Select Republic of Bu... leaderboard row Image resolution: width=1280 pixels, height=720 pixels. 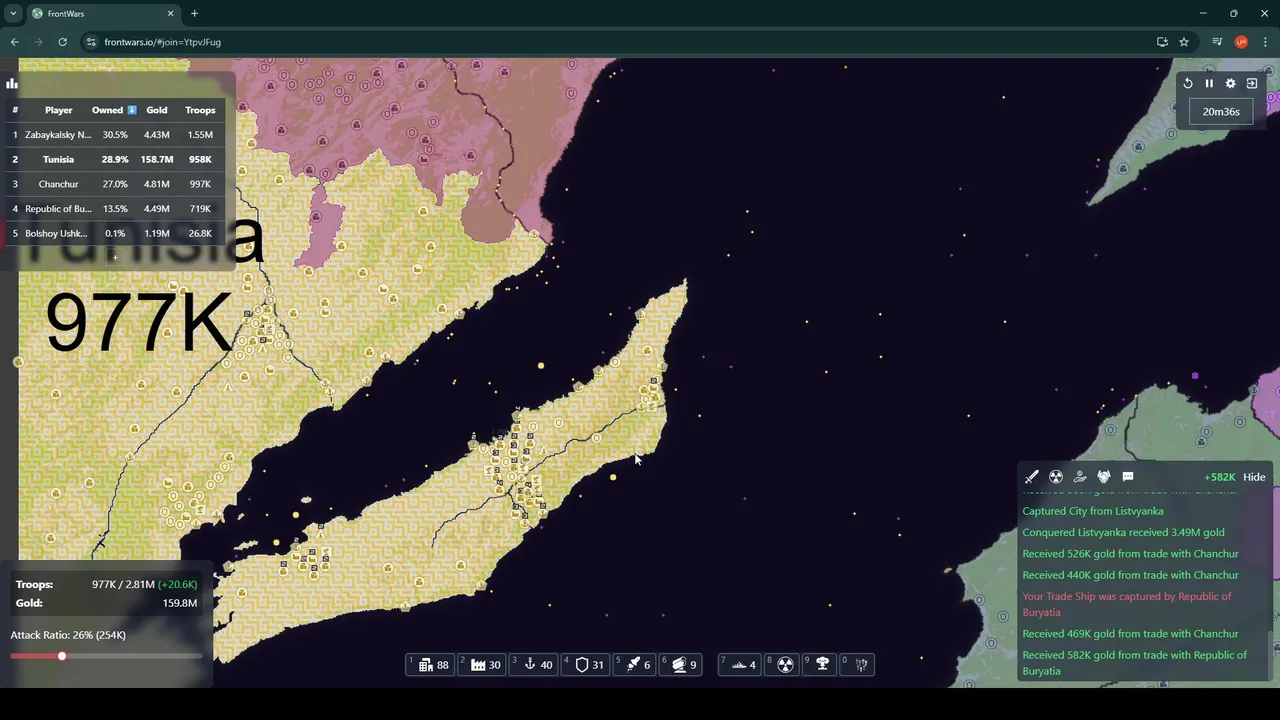point(113,209)
